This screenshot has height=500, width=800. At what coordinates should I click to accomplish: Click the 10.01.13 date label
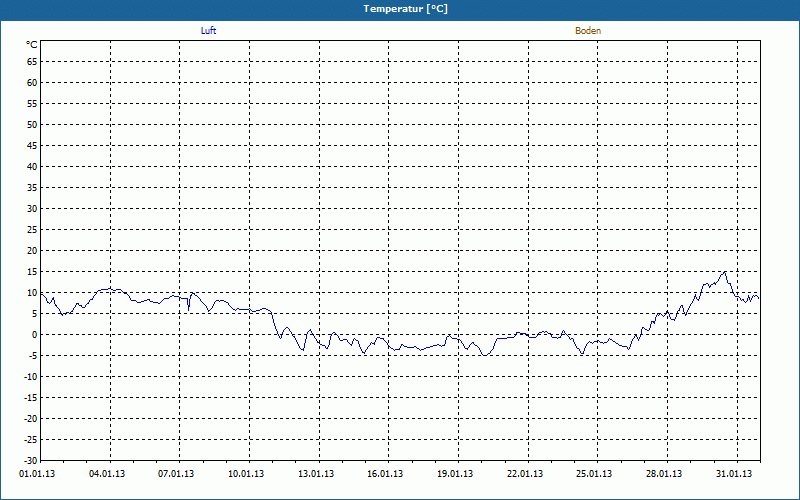pyautogui.click(x=246, y=474)
